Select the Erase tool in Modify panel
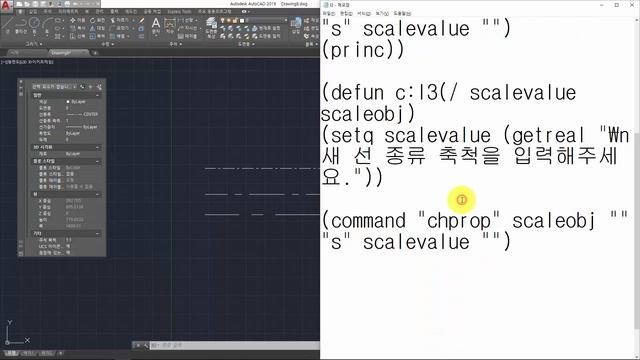This screenshot has height=360, width=640. (142, 20)
